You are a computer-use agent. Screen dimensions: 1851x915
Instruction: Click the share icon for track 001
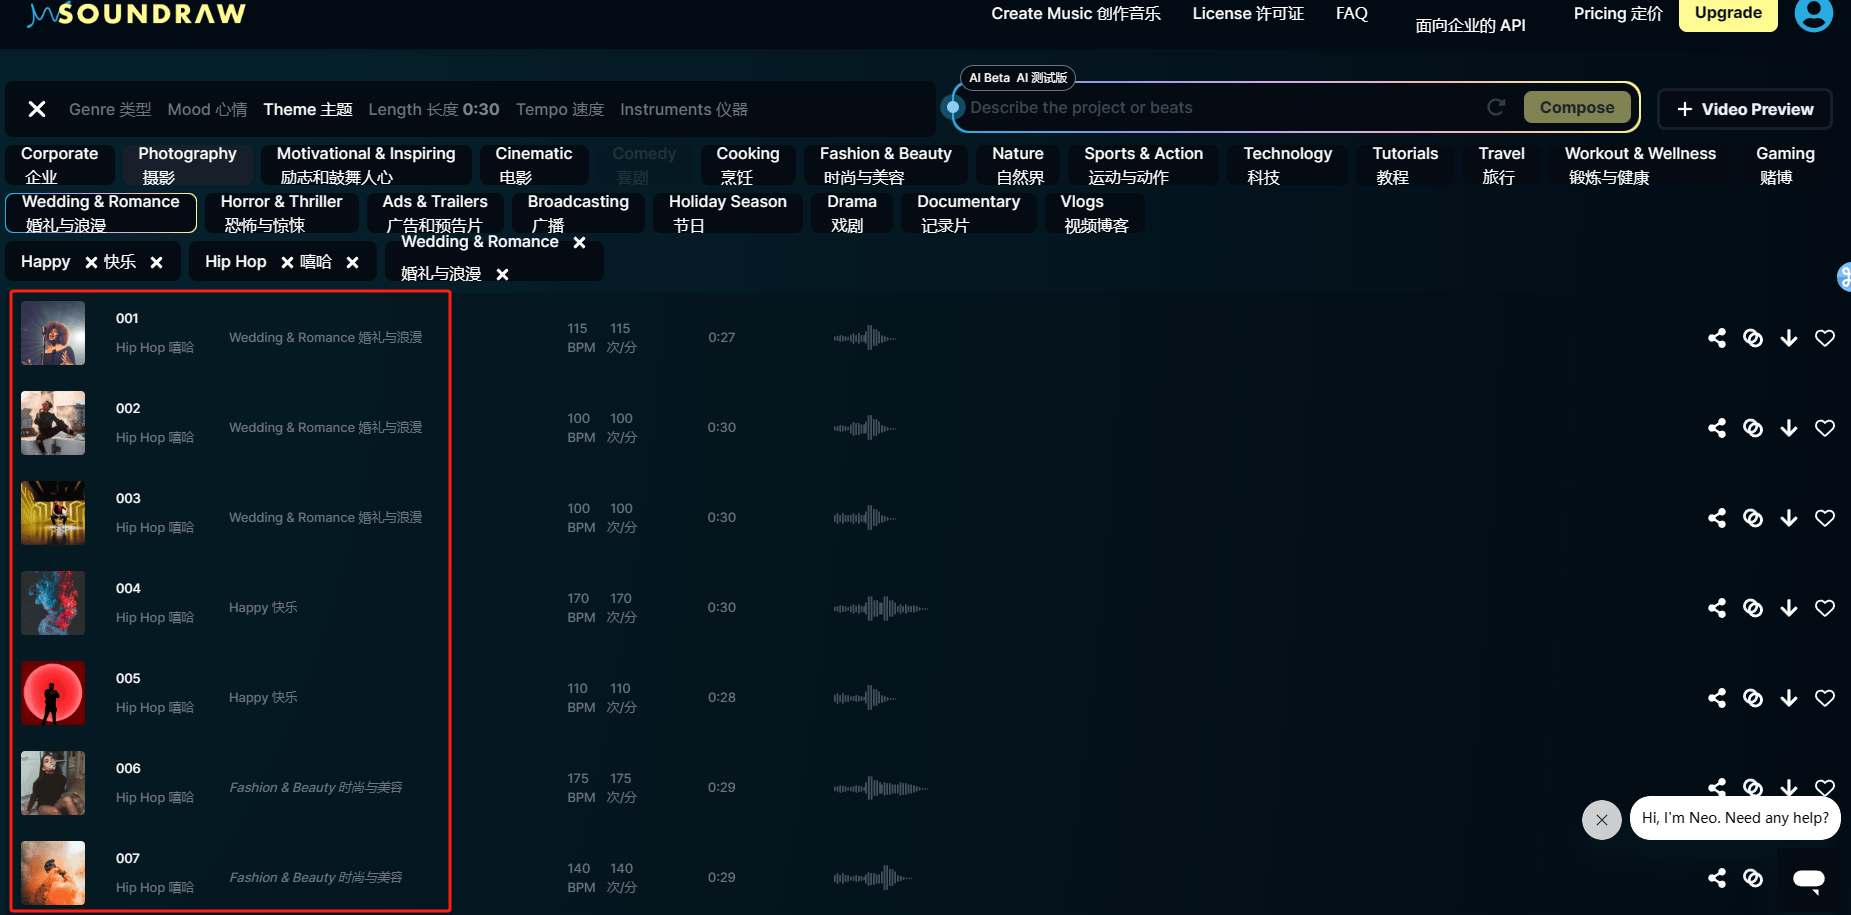pos(1716,338)
